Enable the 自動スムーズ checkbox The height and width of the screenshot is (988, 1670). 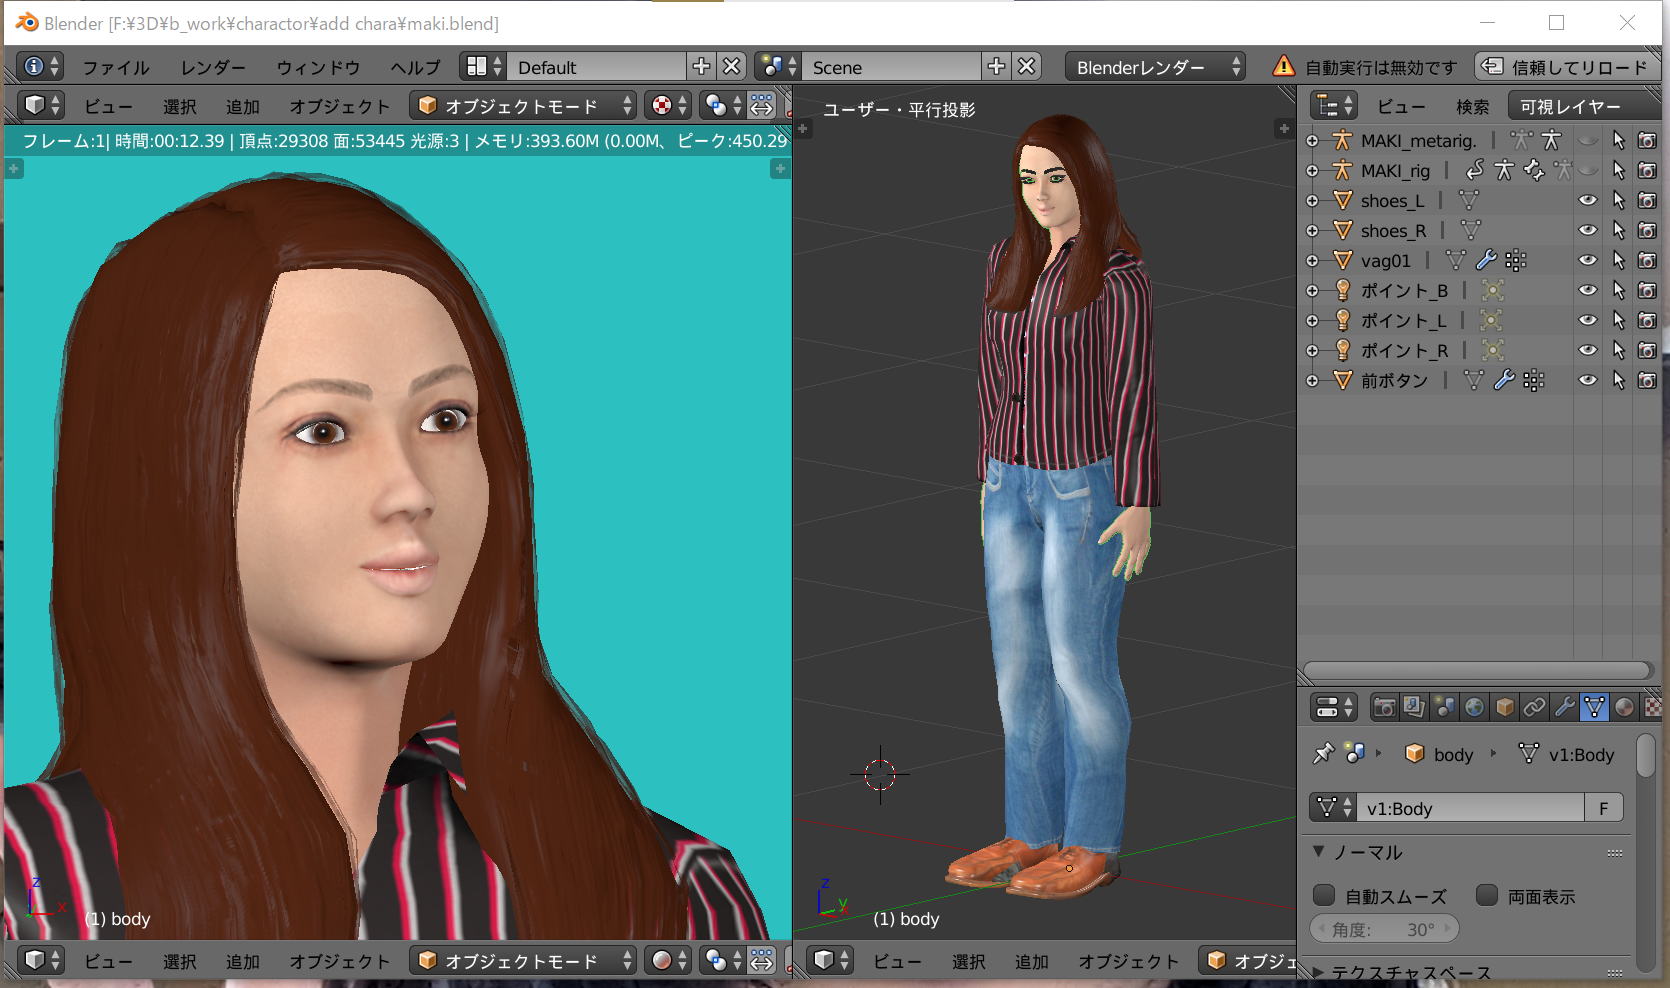1324,896
